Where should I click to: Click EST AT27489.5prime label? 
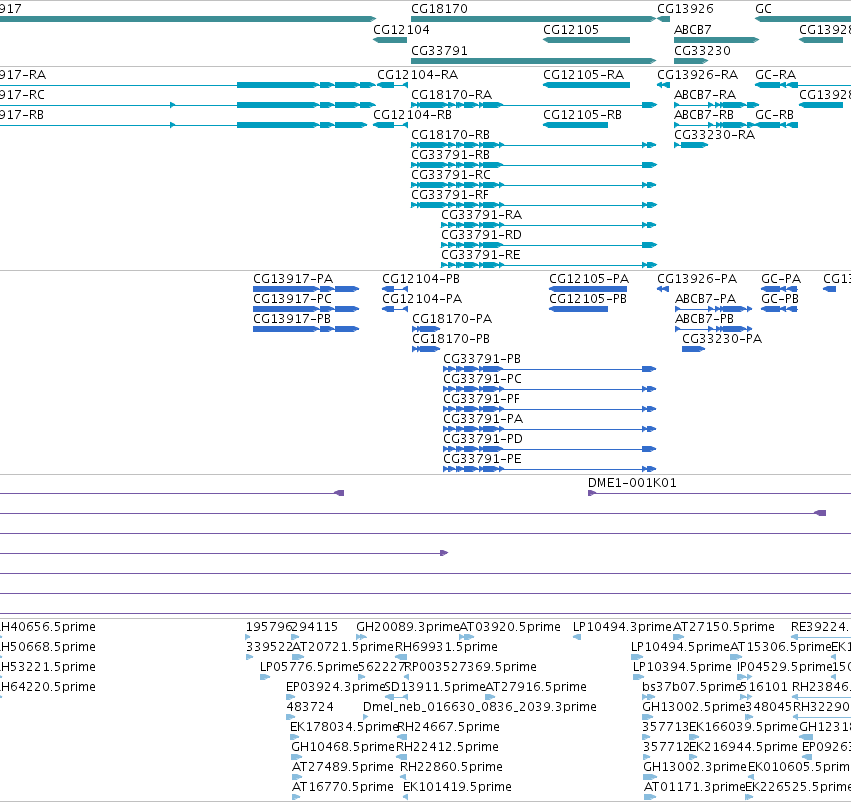click(342, 767)
